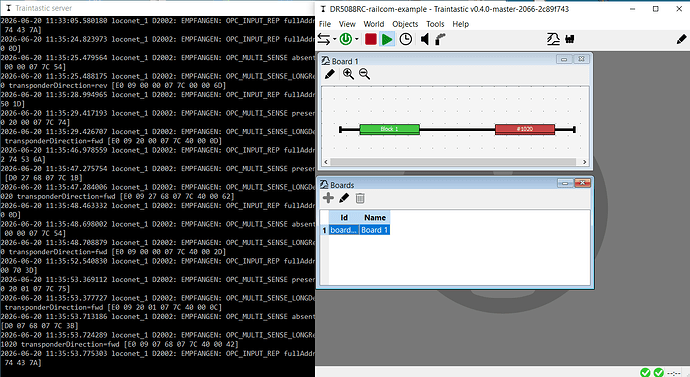Screen dimensions: 690x377
Task: Click the Id column header
Action: 344,217
